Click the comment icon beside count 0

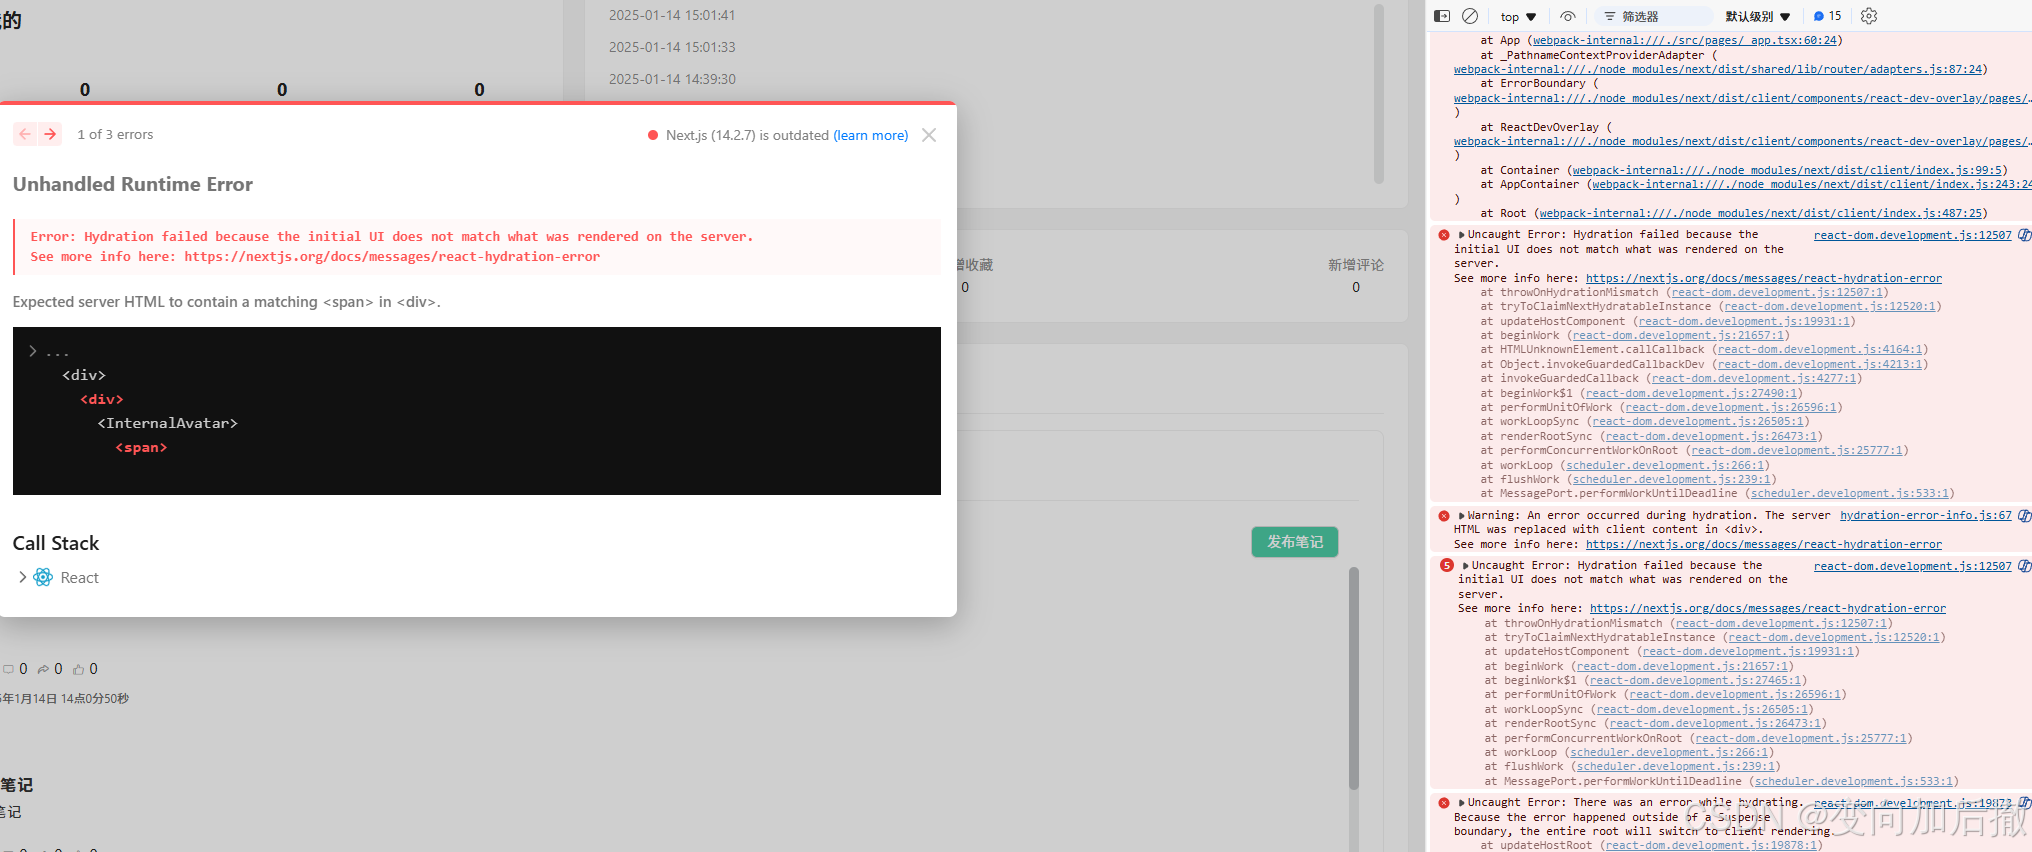[8, 669]
